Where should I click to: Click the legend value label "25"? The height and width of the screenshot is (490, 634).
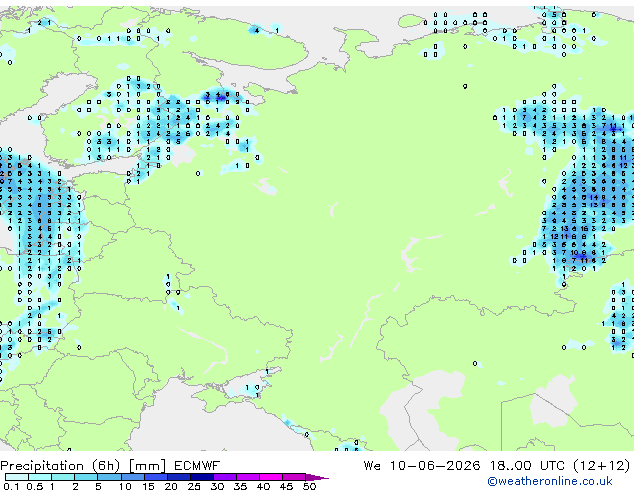[194, 486]
